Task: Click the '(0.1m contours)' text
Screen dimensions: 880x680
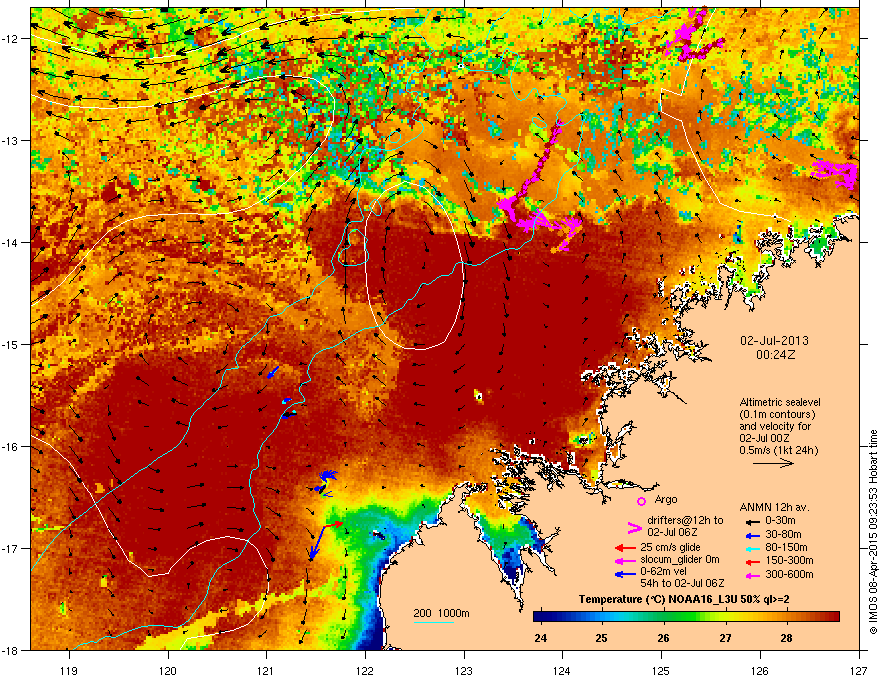Action: 777,415
